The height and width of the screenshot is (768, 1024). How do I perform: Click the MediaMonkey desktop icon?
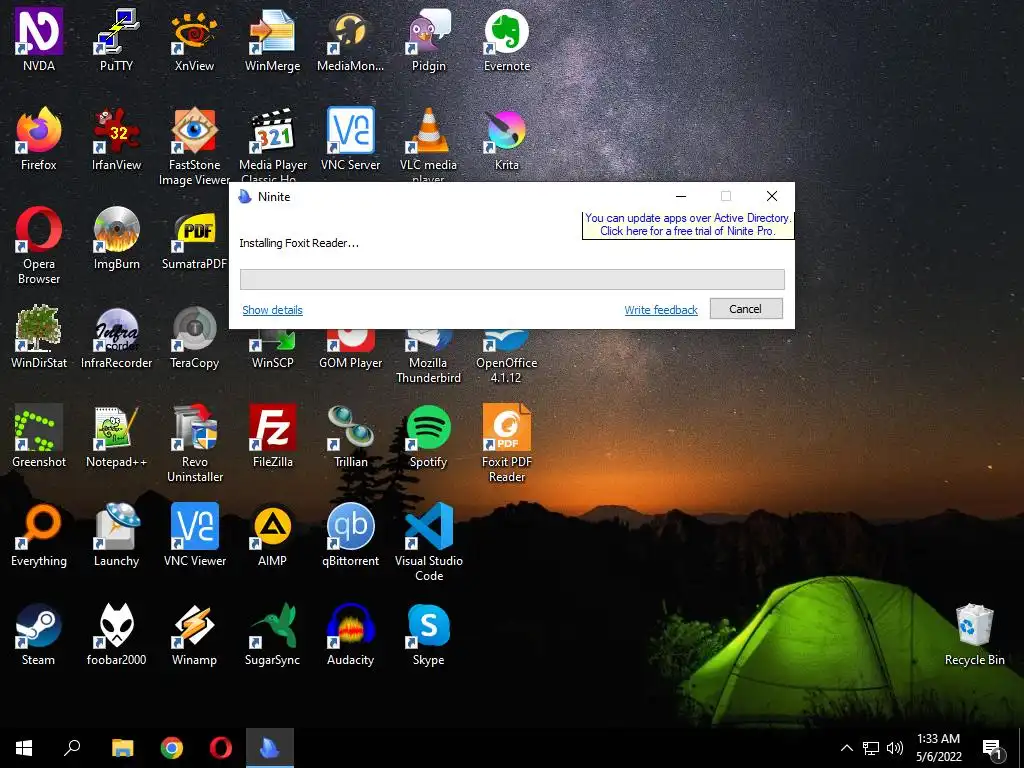[x=350, y=31]
